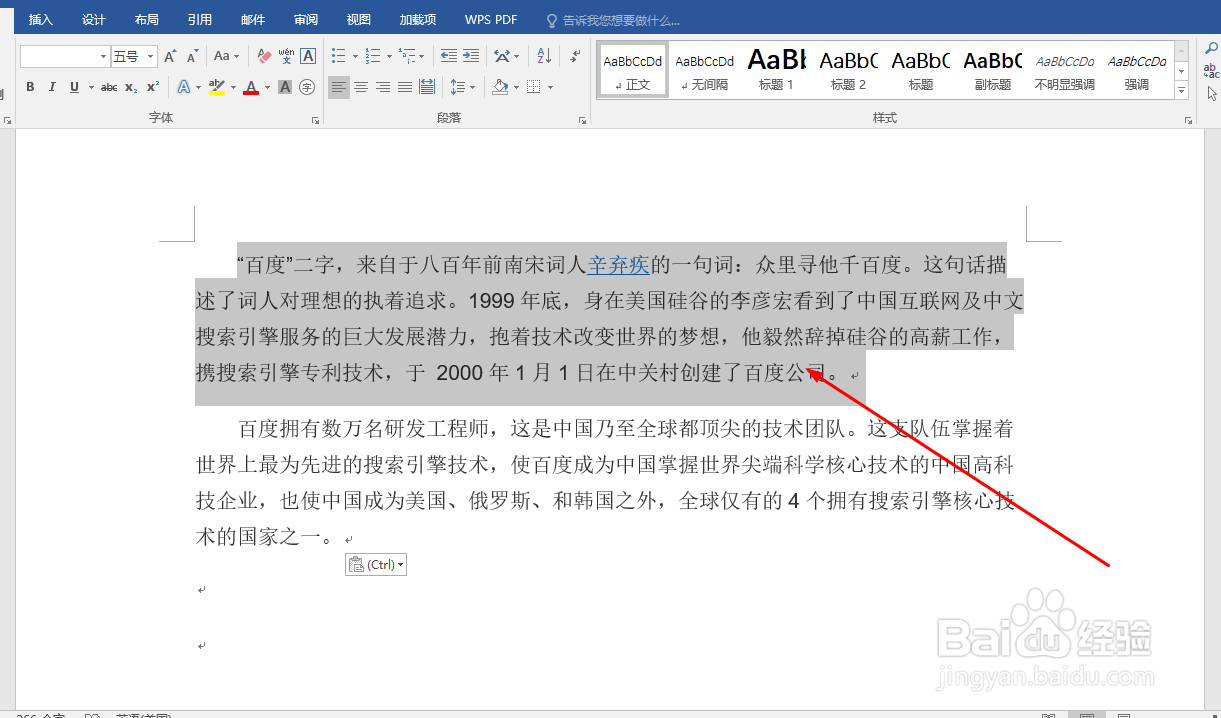Open highlight color dropdown arrow

click(234, 88)
